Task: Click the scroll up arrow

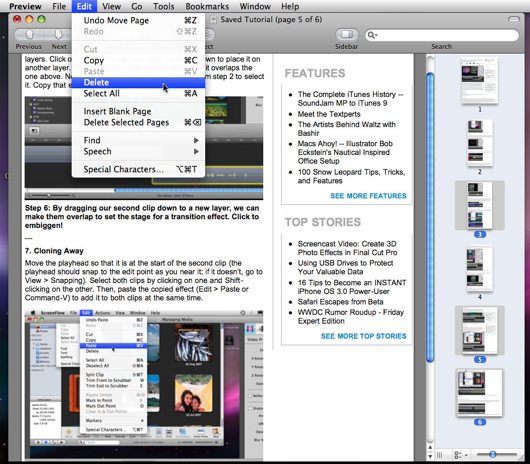Action: pos(430,447)
